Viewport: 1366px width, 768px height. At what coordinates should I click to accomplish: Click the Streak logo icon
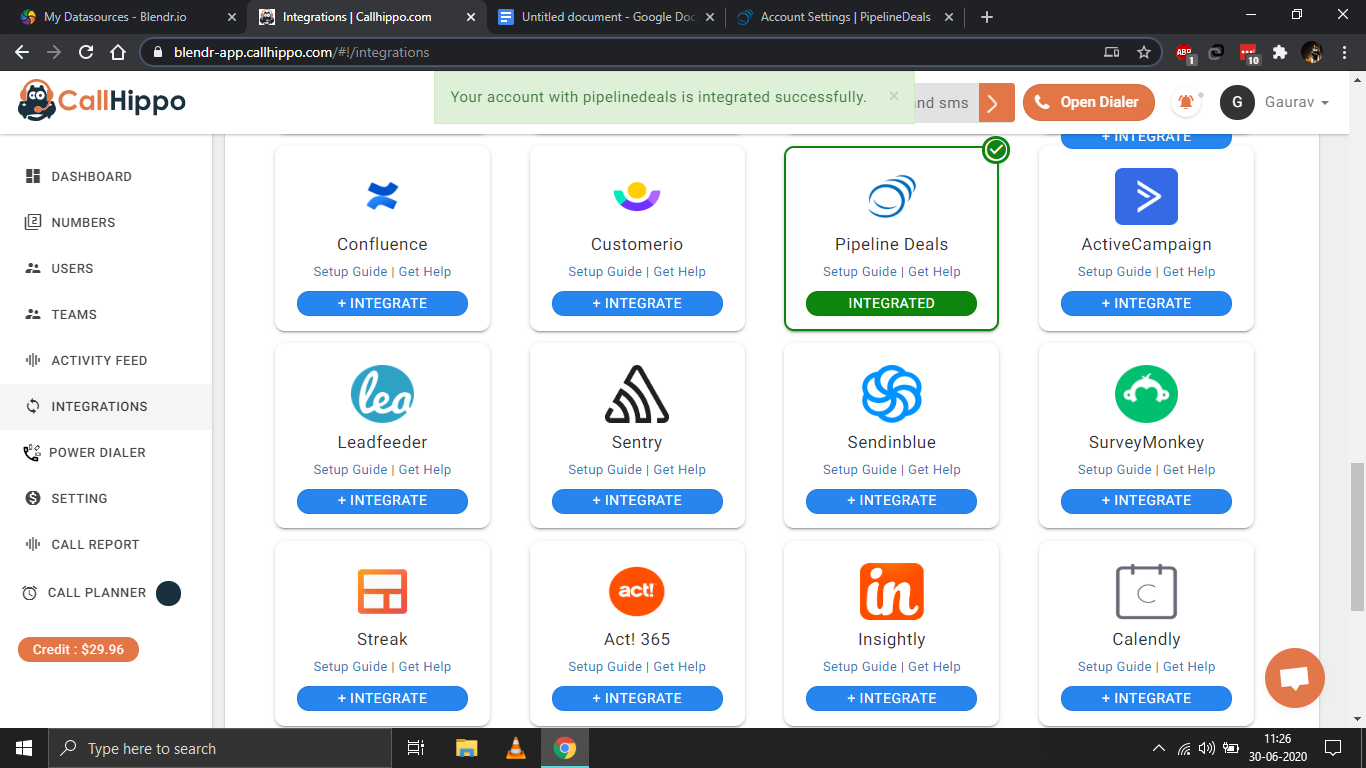click(382, 591)
